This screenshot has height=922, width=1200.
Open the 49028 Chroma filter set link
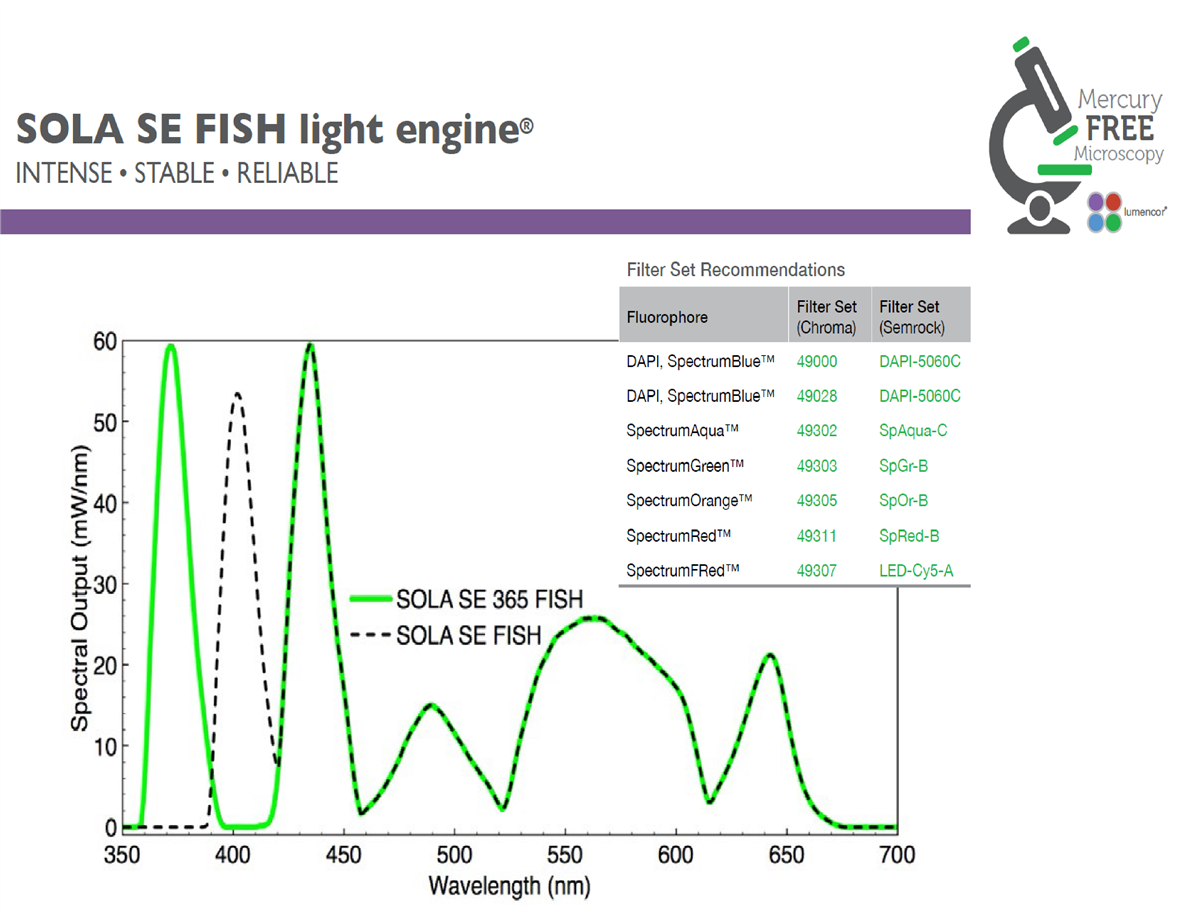tap(817, 396)
